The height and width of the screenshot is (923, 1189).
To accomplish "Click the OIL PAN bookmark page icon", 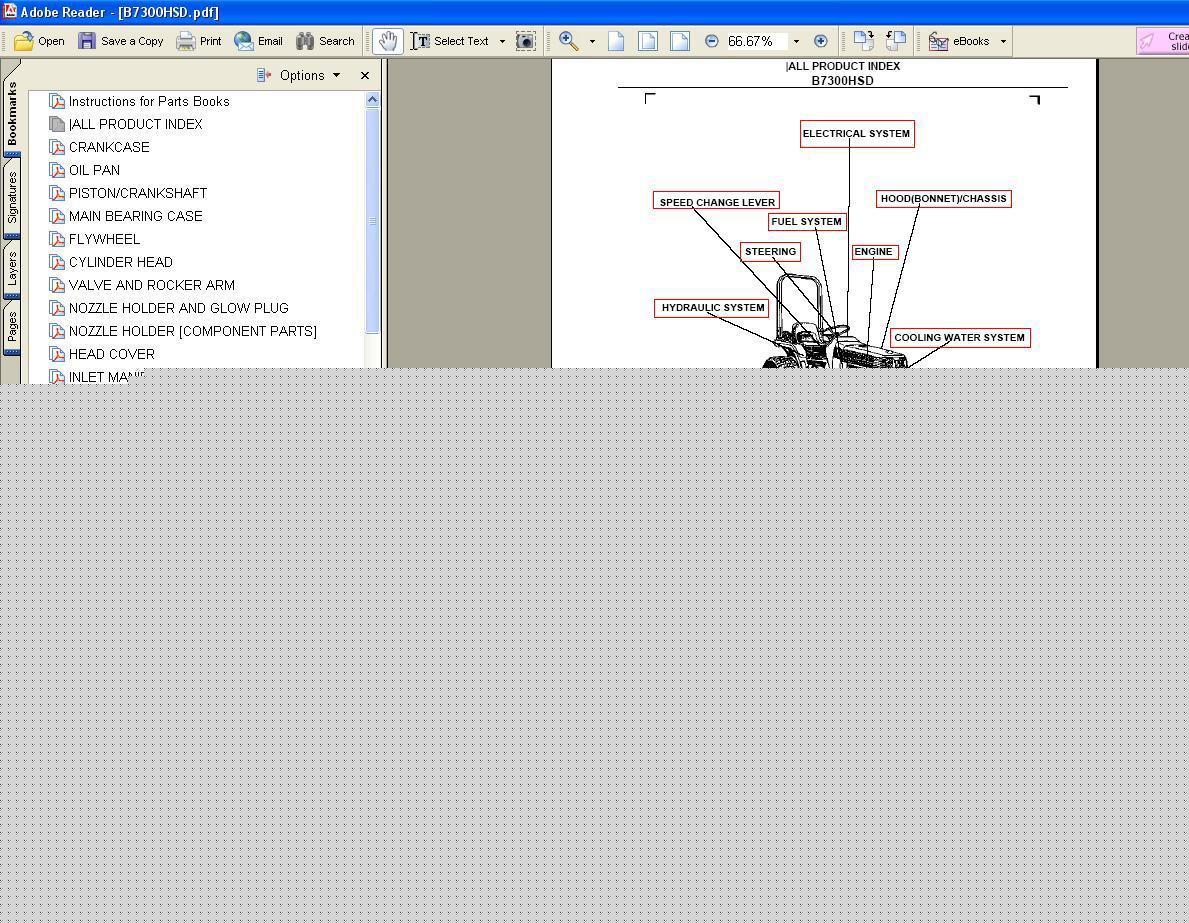I will pos(57,170).
